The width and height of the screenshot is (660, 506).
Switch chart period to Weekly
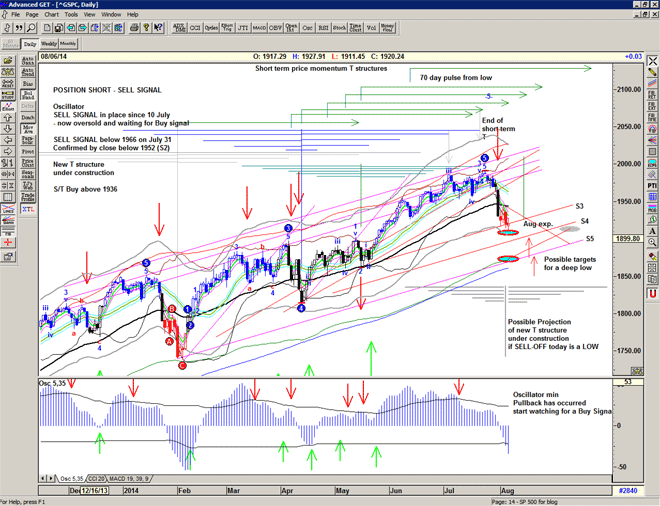click(x=48, y=44)
